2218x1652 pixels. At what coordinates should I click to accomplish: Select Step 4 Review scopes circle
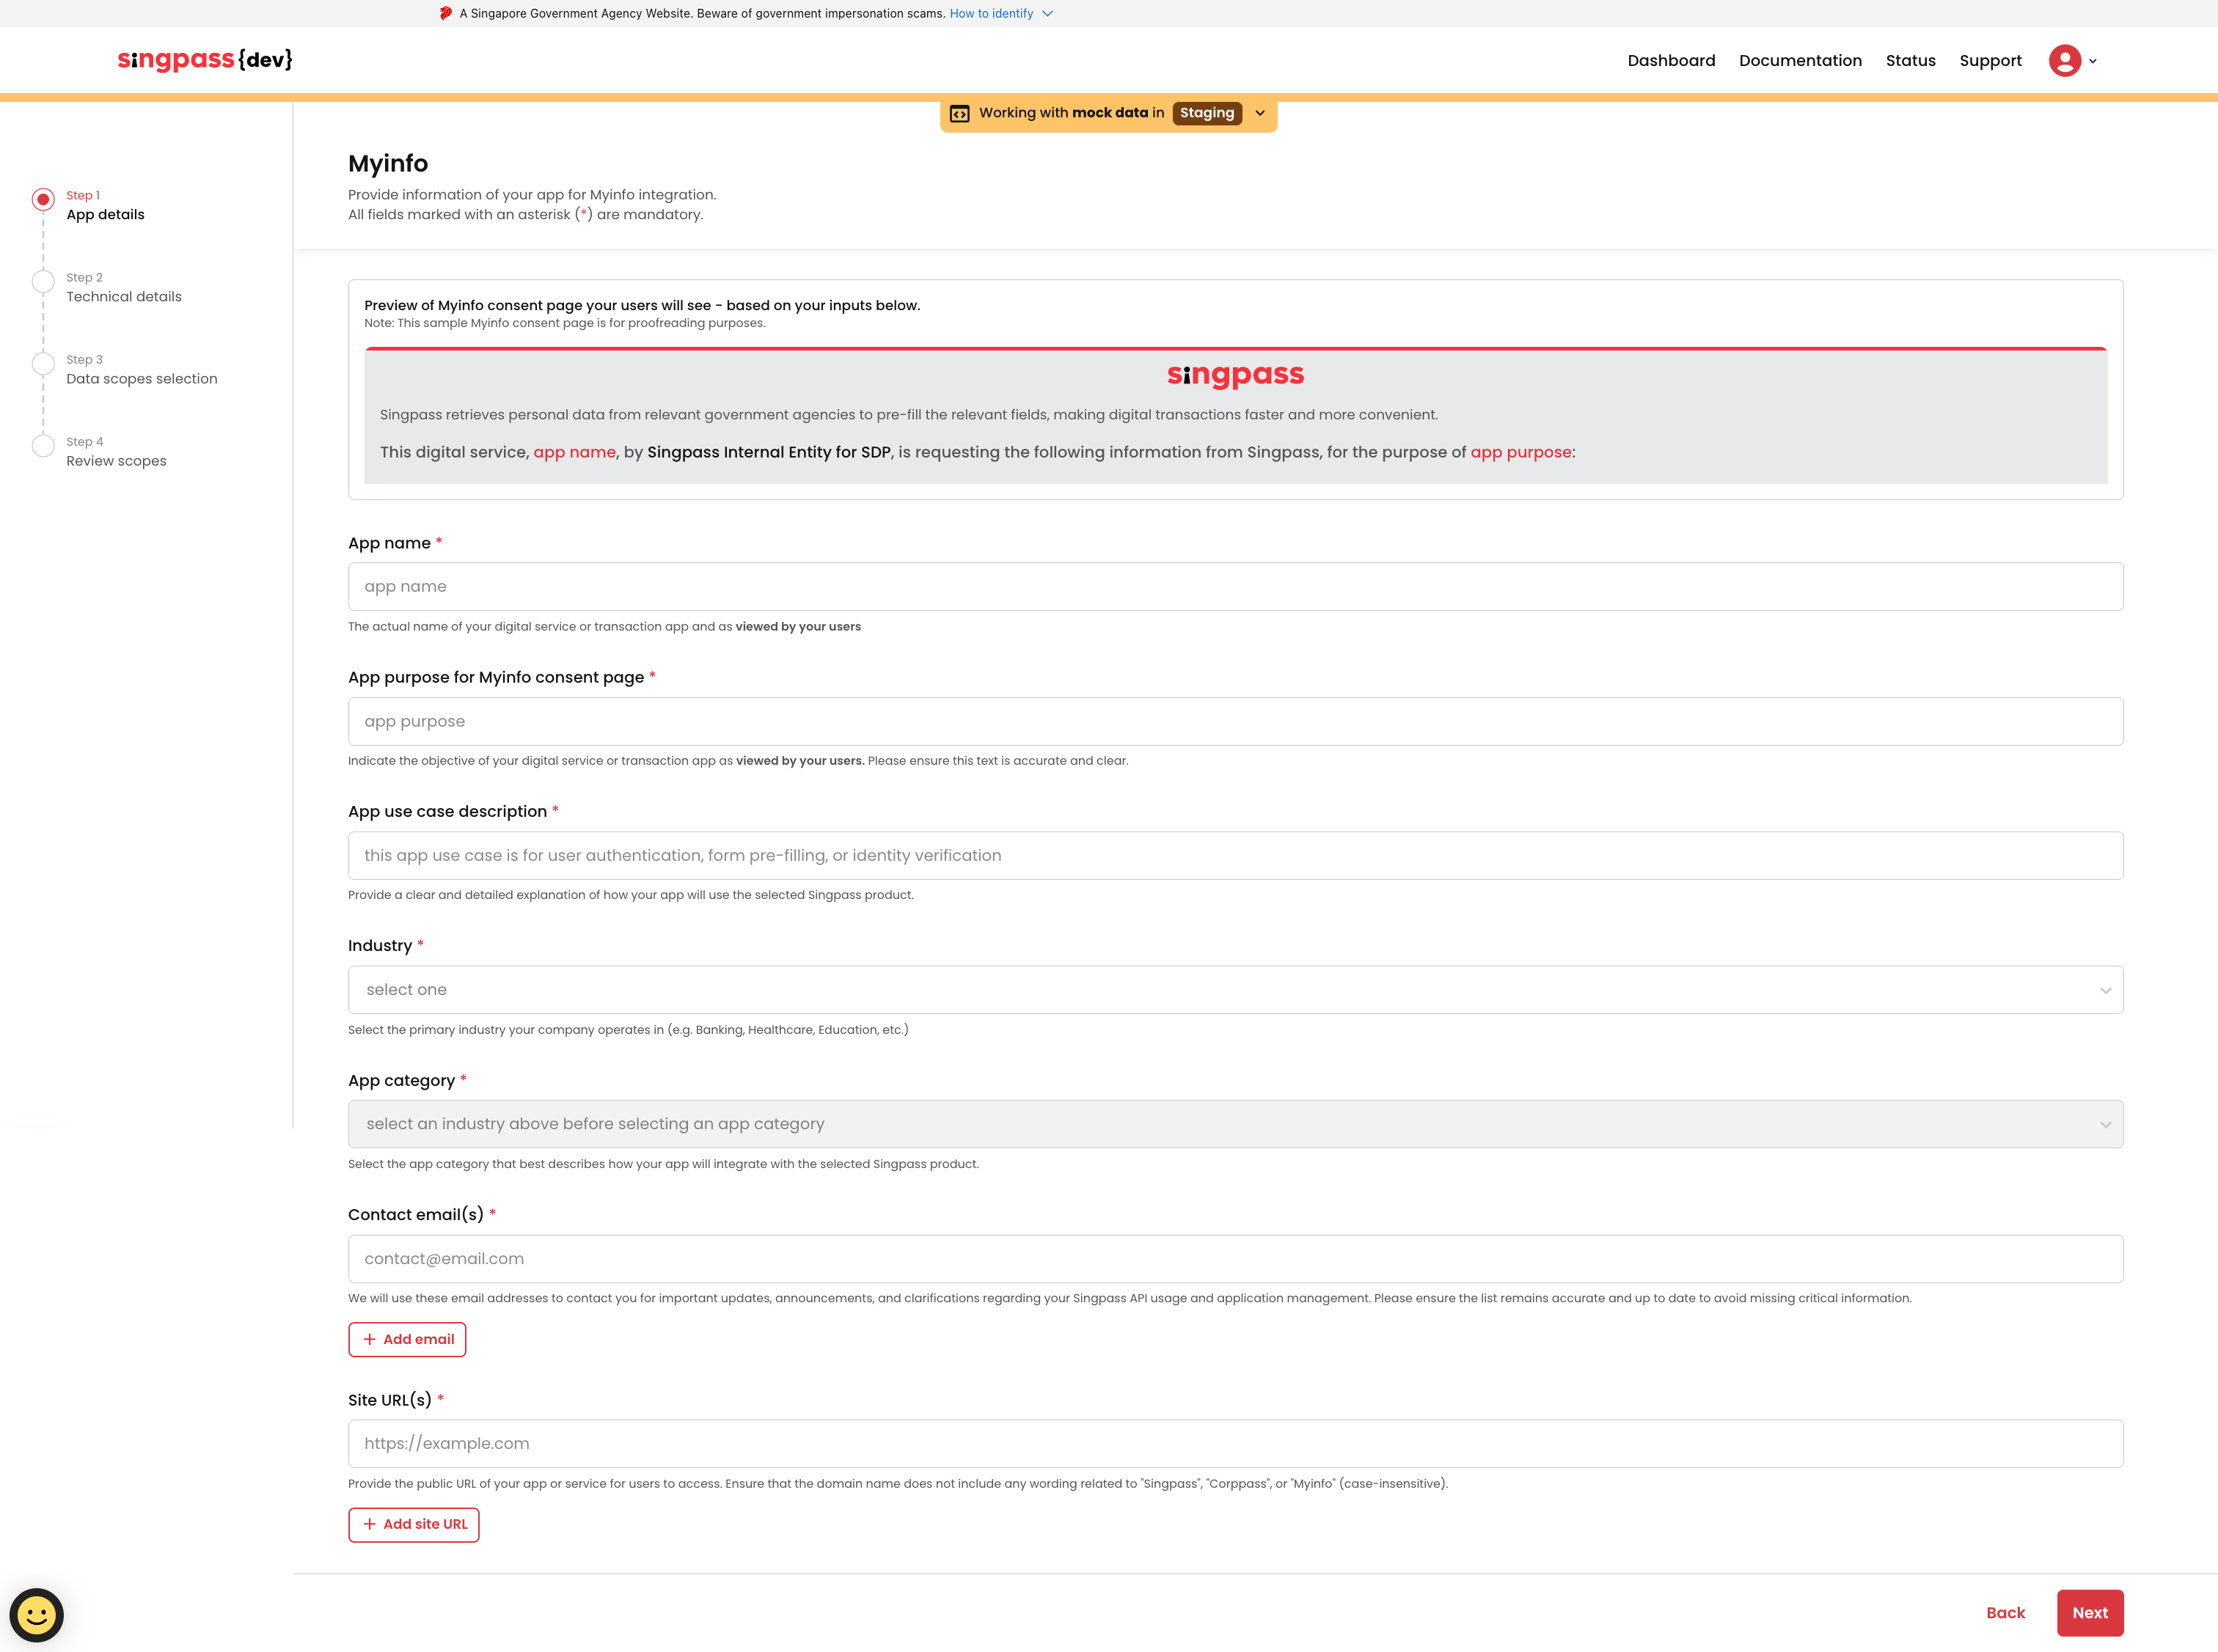pos(43,445)
